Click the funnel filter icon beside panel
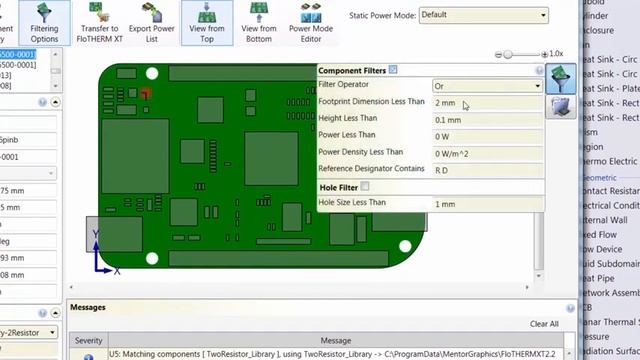 [561, 79]
